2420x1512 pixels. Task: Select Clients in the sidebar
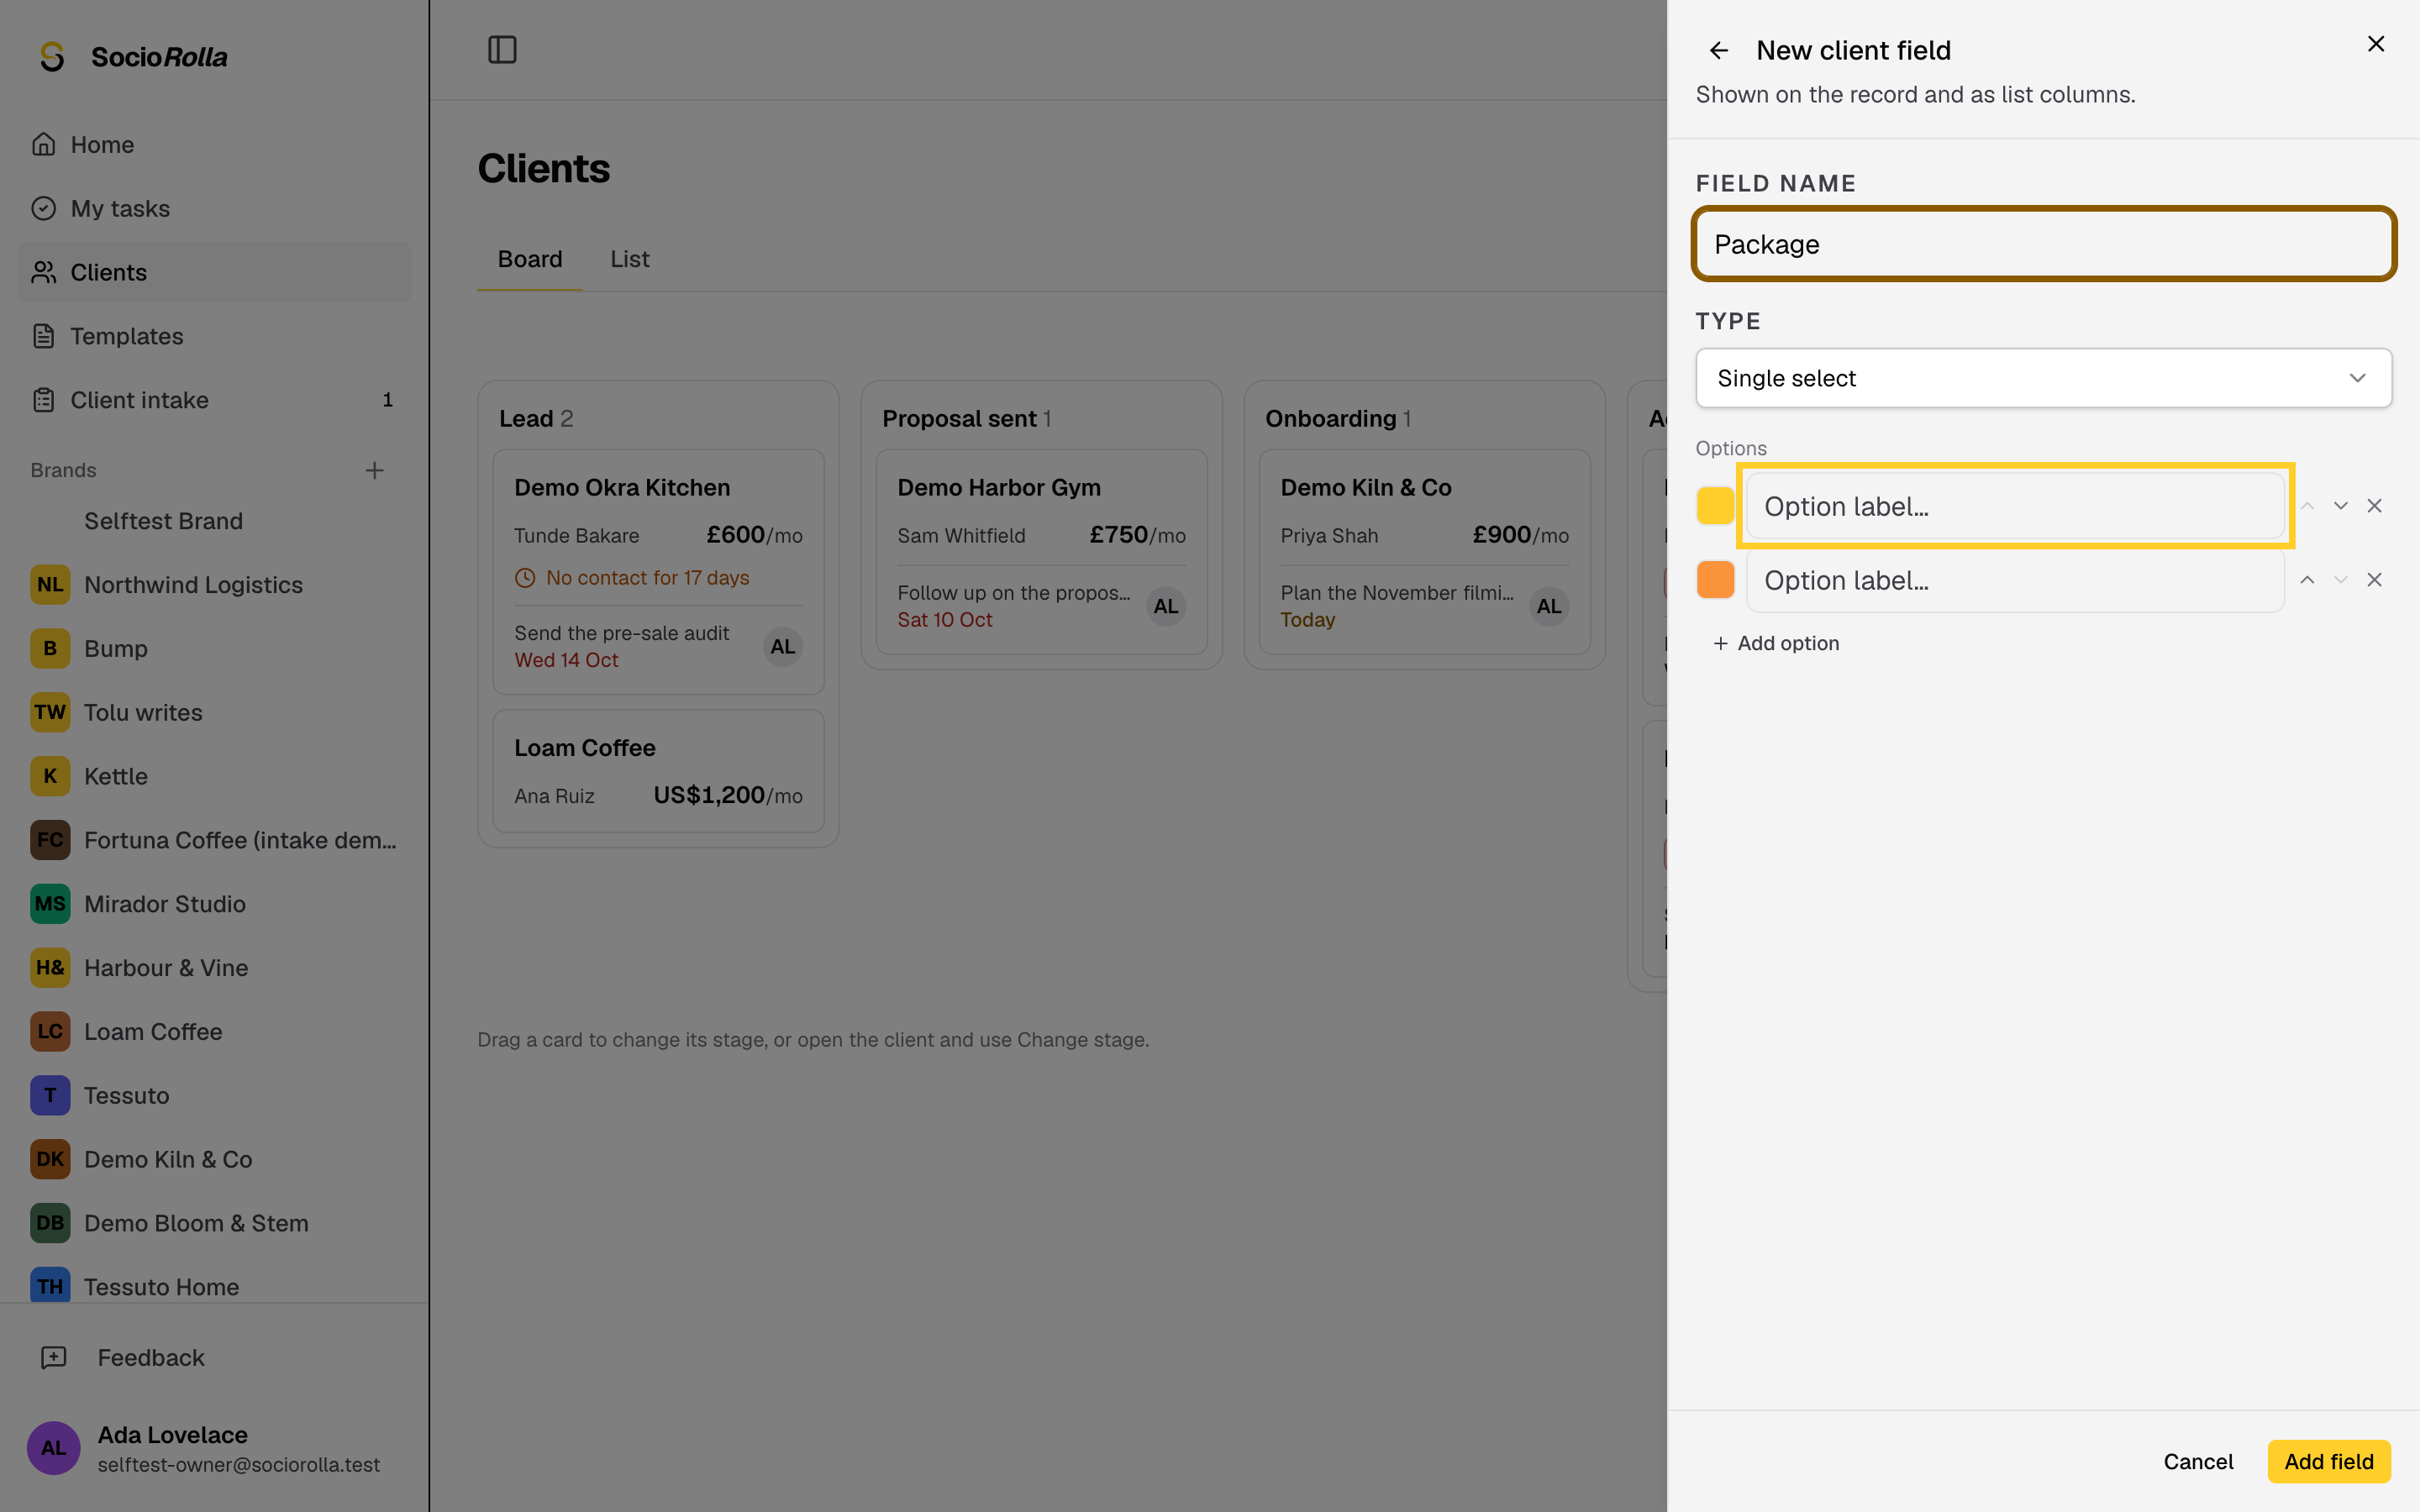[x=214, y=272]
